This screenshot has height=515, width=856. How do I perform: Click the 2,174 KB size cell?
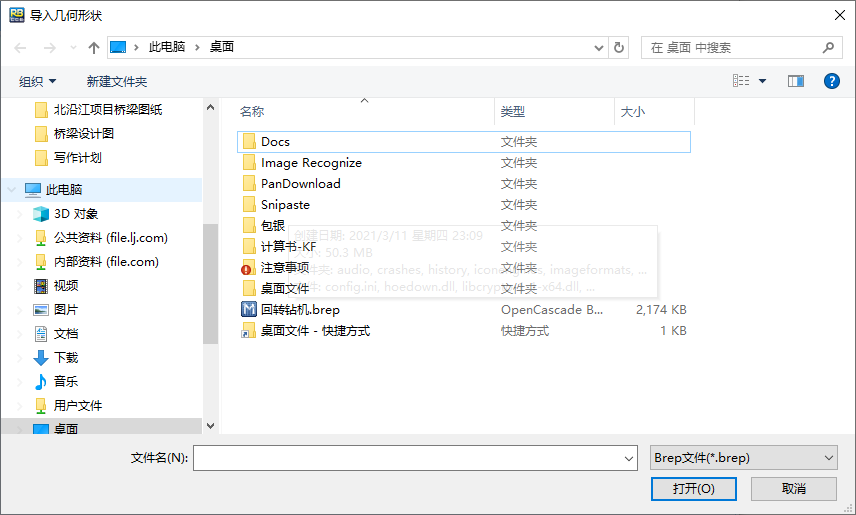pos(661,310)
